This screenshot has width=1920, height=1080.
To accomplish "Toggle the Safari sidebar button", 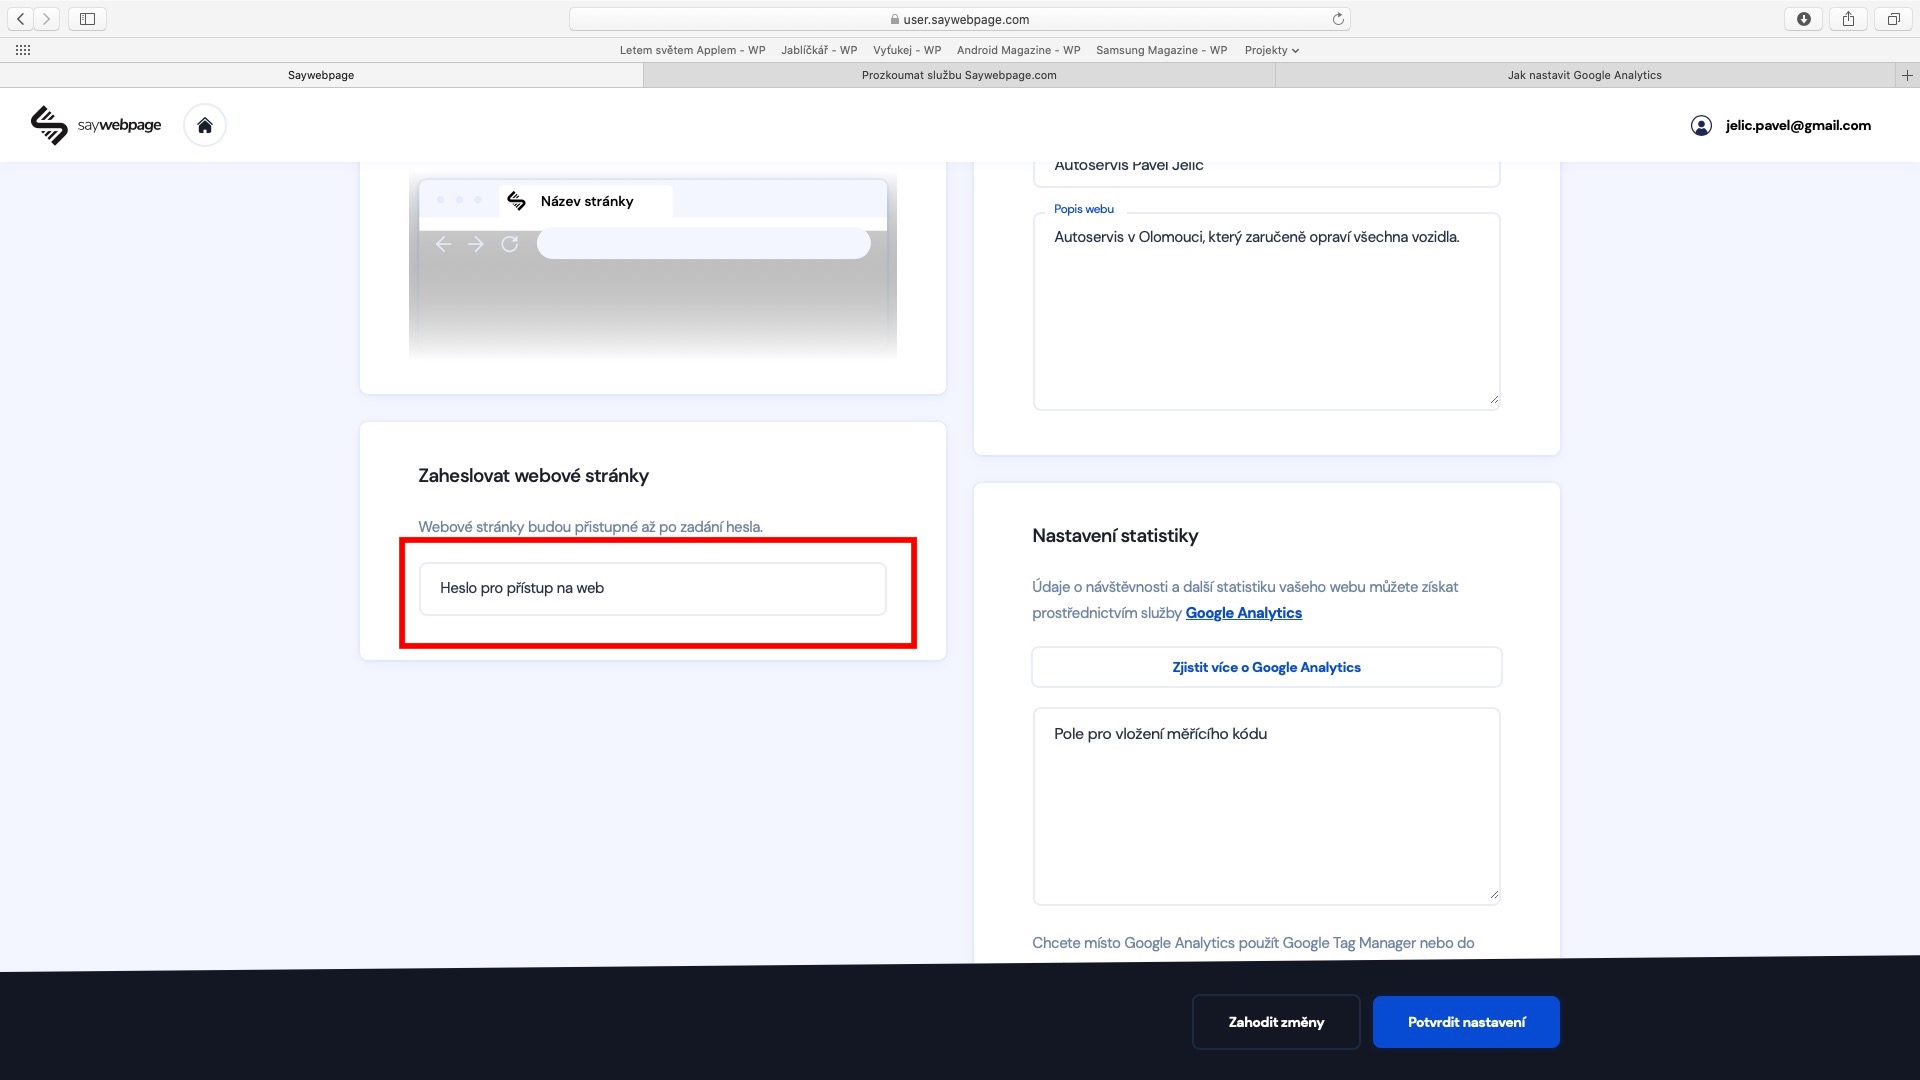I will 87,19.
